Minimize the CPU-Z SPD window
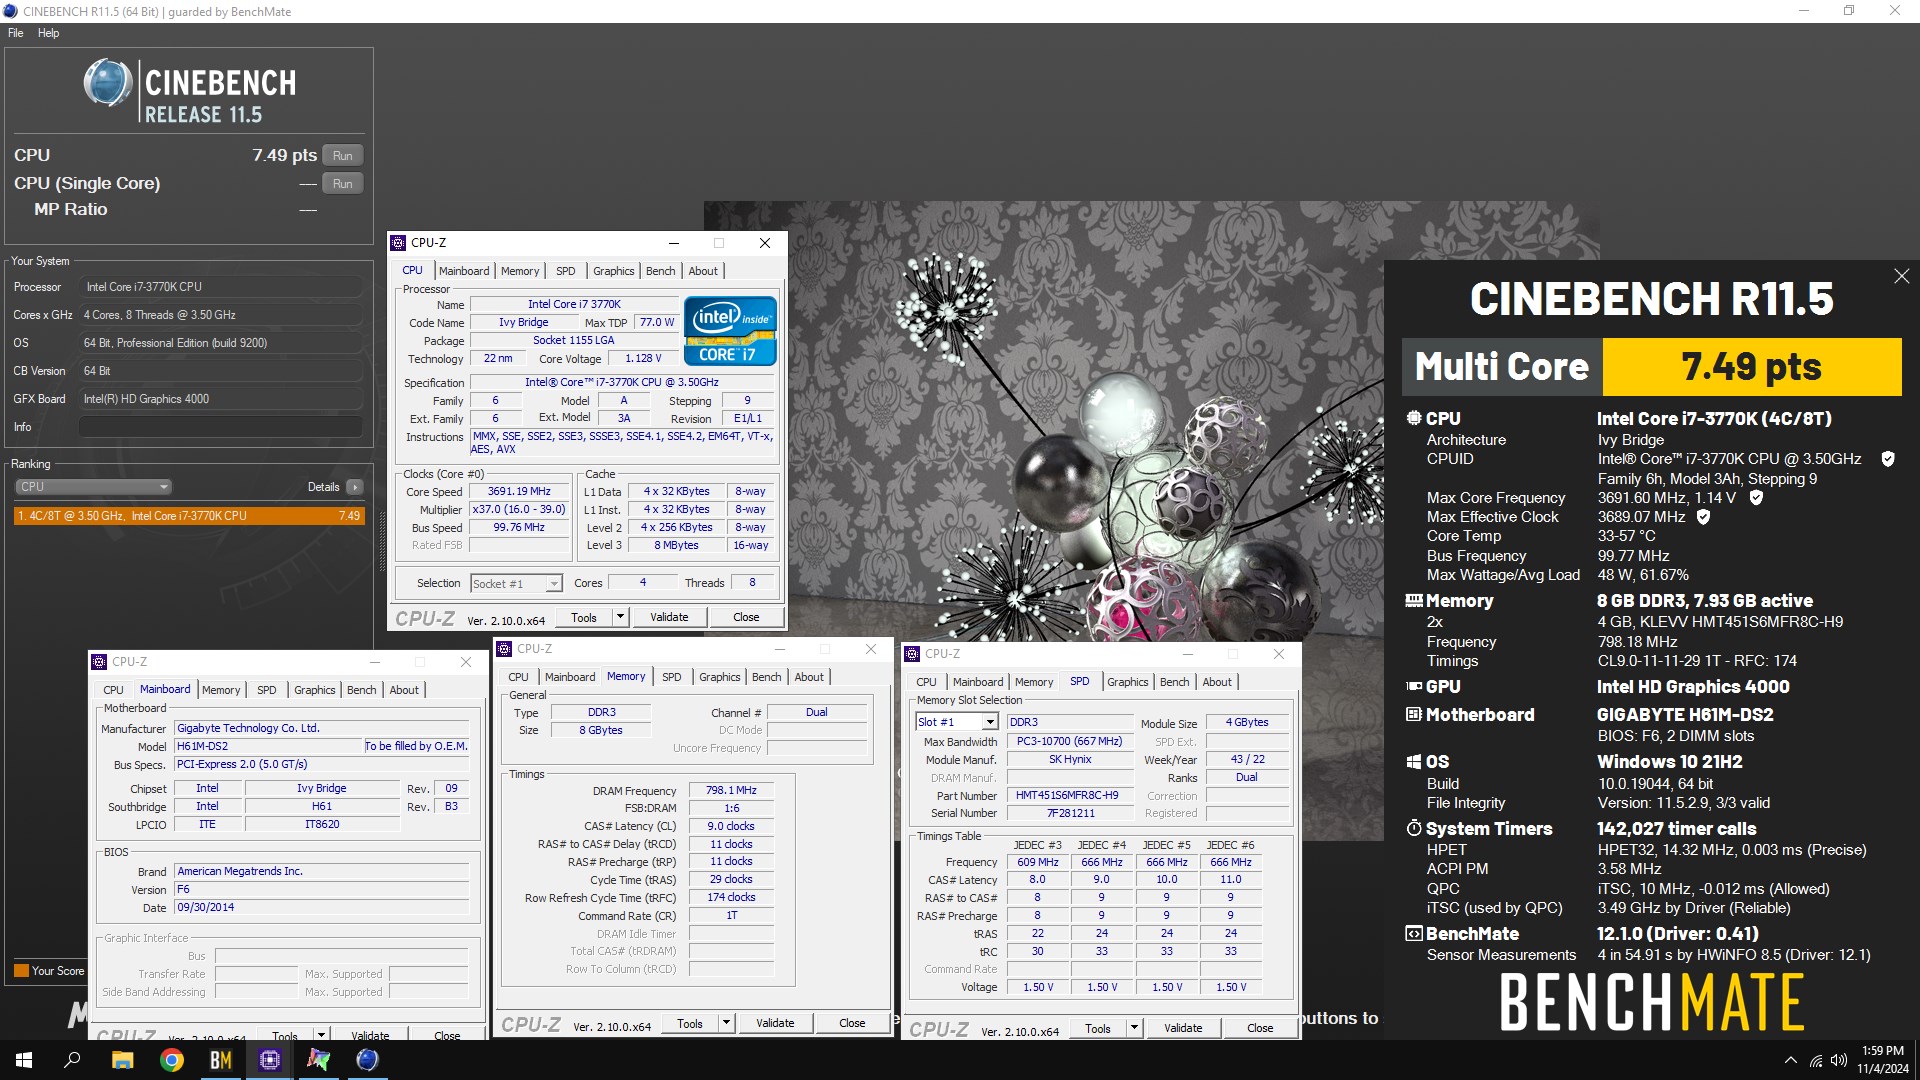The height and width of the screenshot is (1080, 1920). click(1188, 654)
